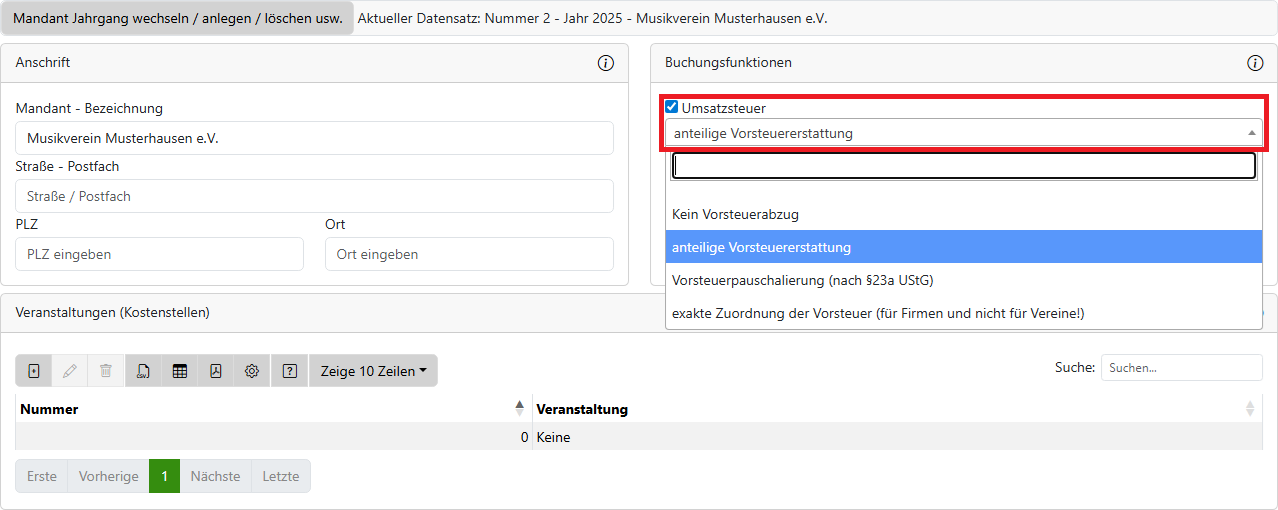Open table settings gear icon
This screenshot has height=510, width=1278.
tap(252, 371)
